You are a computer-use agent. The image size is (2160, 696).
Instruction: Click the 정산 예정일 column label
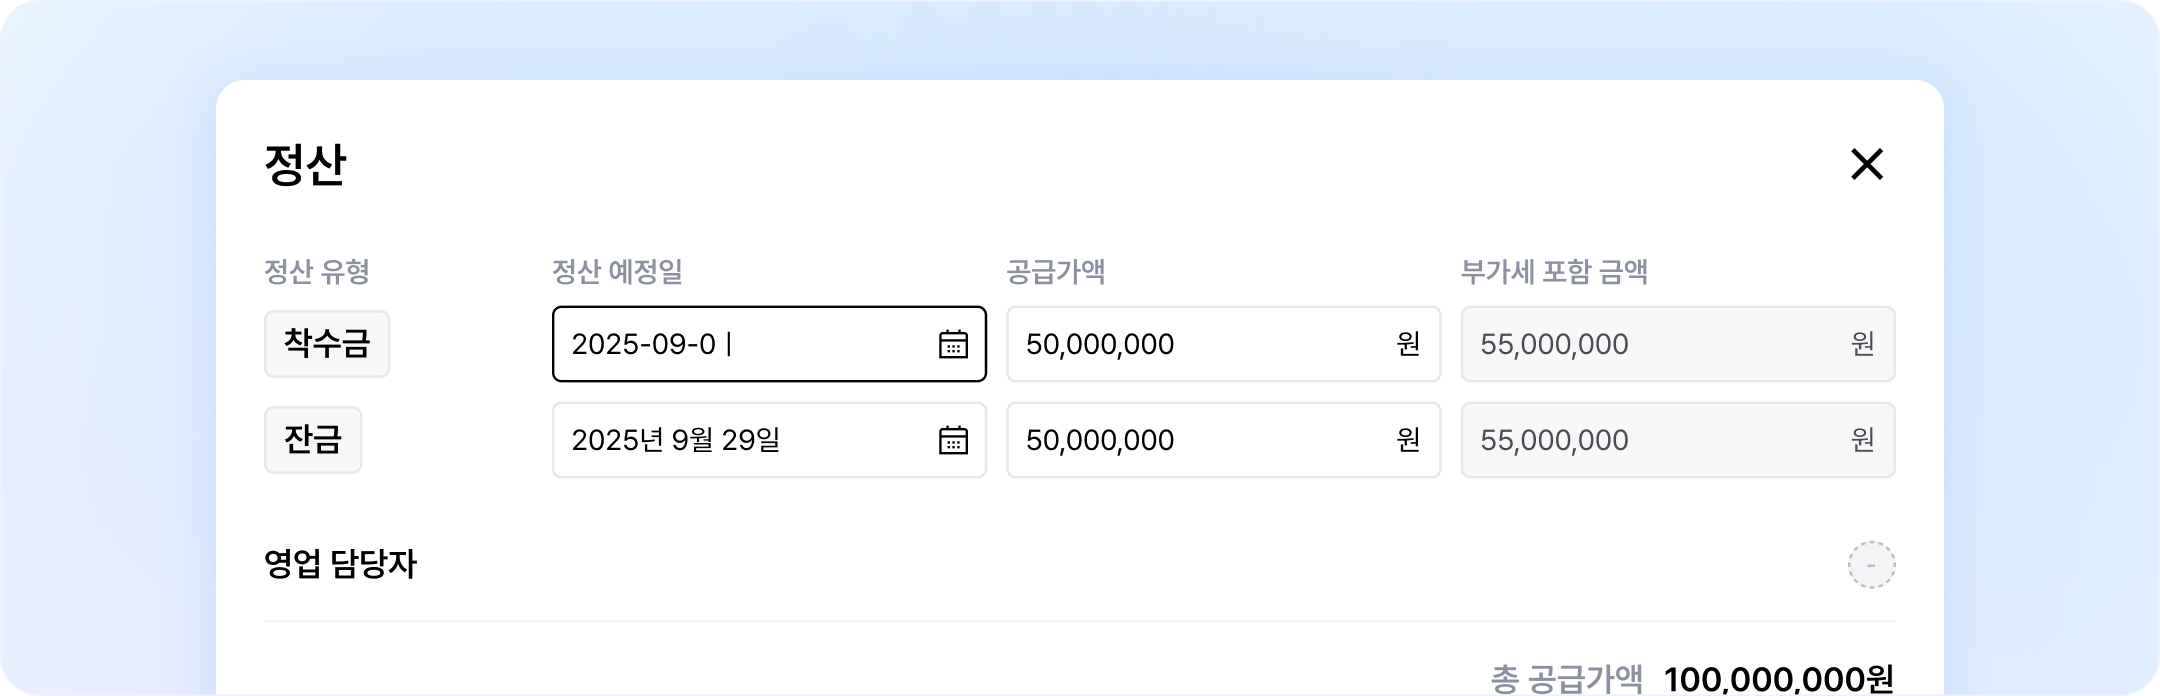[x=617, y=271]
